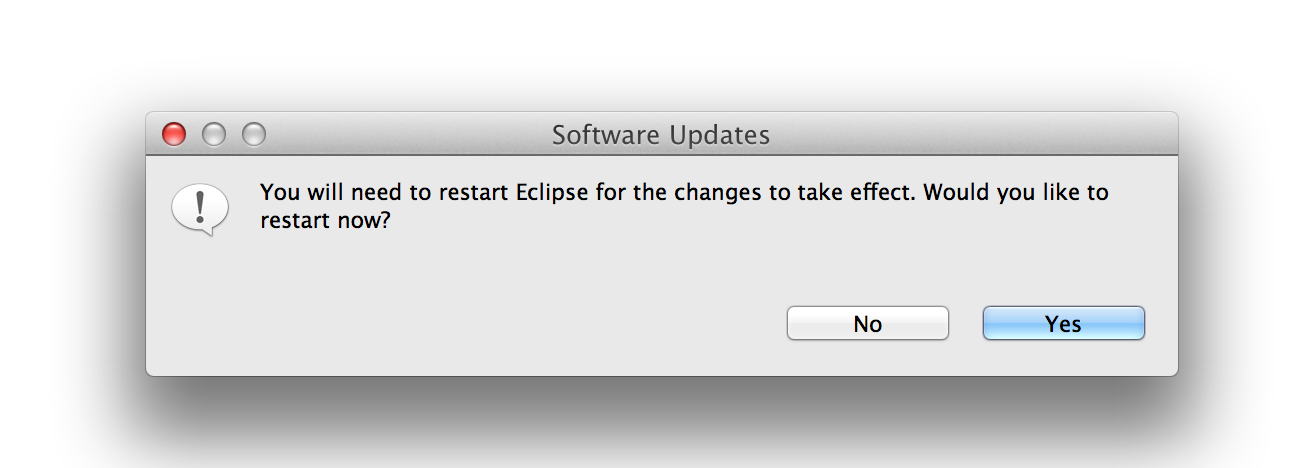Click the exclamation speech bubble icon
Image resolution: width=1300 pixels, height=468 pixels.
[x=200, y=208]
